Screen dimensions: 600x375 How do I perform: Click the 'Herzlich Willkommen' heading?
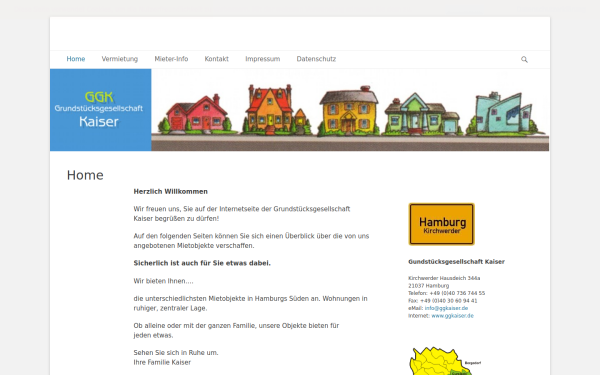click(x=171, y=191)
